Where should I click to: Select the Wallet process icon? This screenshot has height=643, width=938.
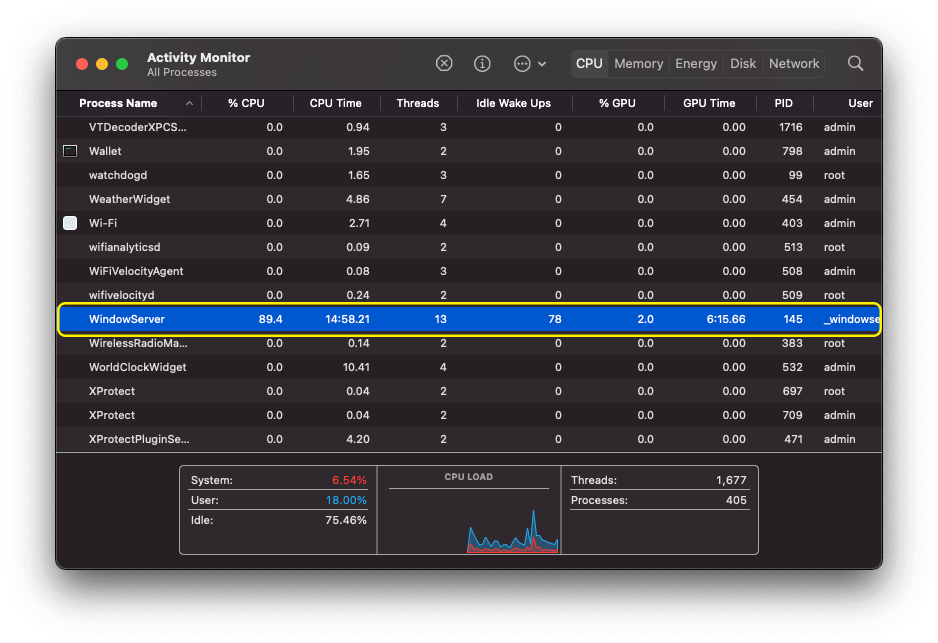tap(70, 151)
